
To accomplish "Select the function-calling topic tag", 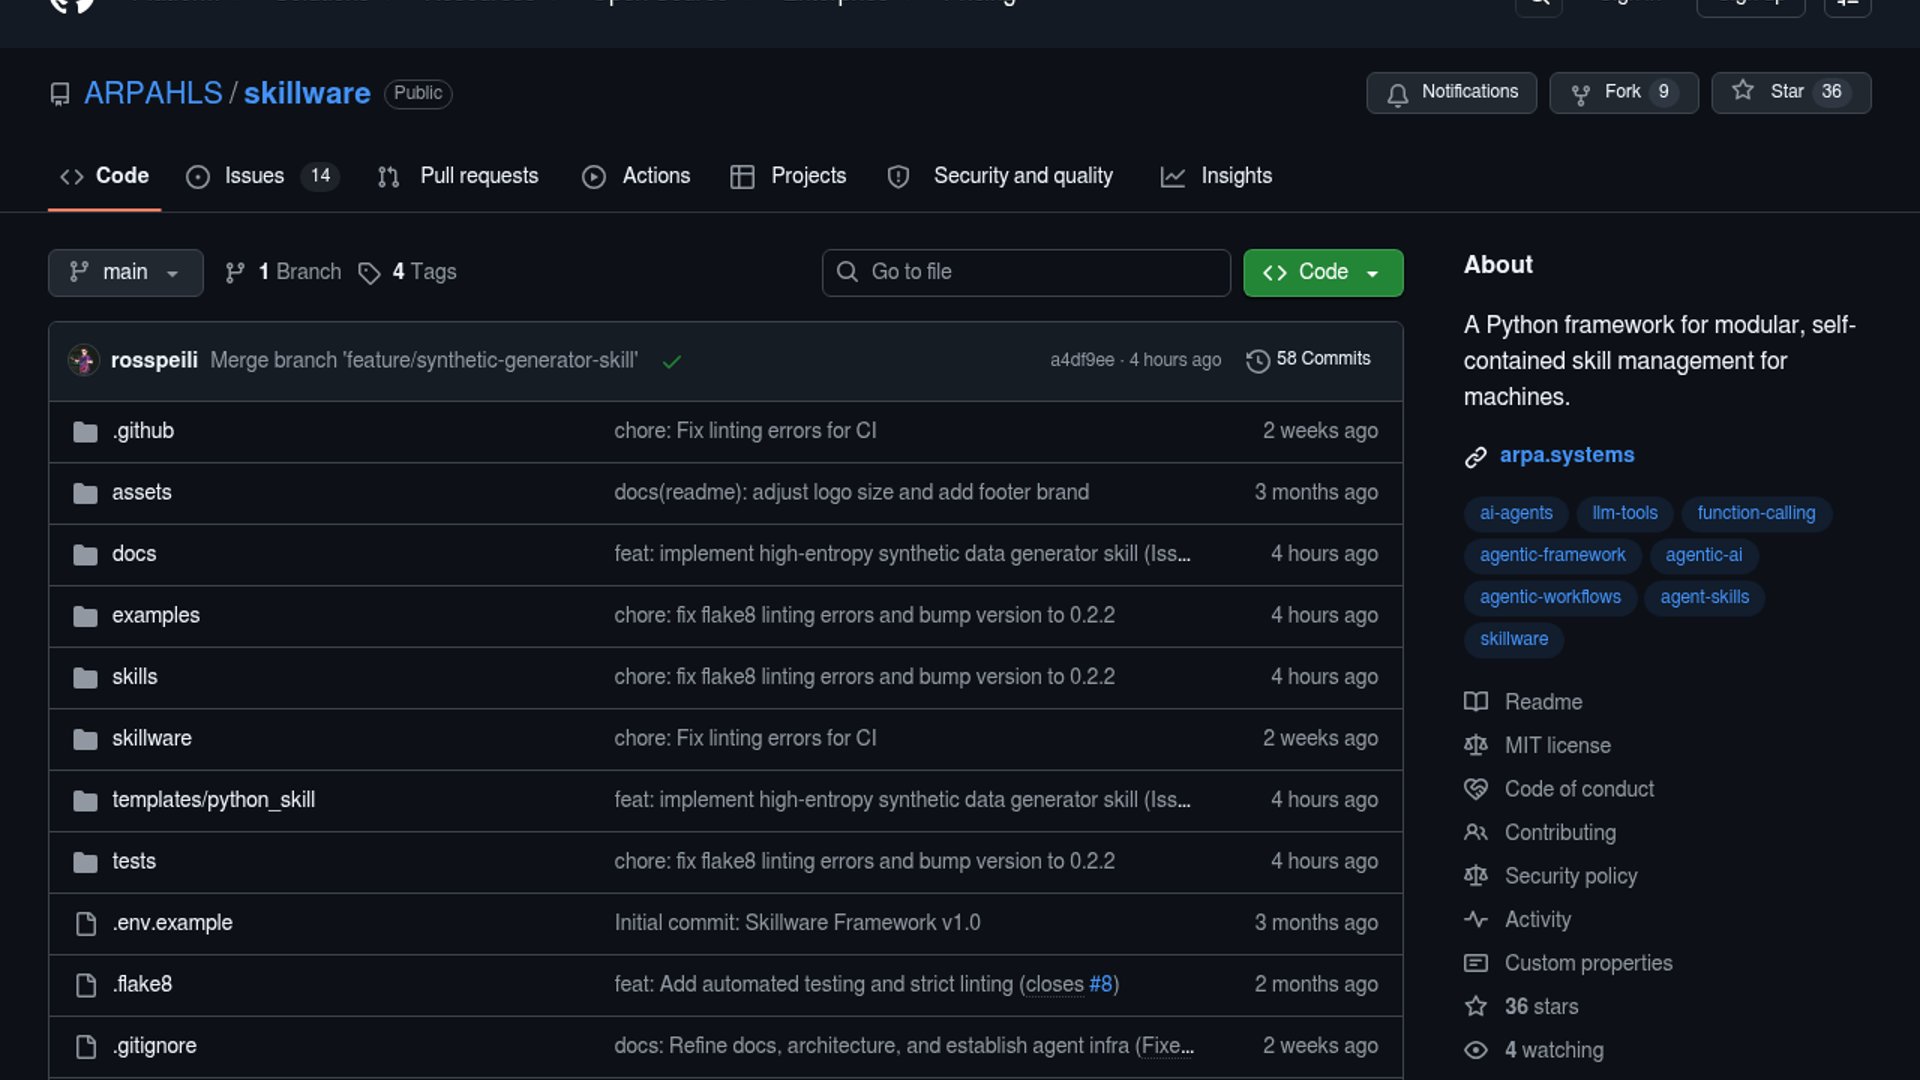I will pos(1755,513).
